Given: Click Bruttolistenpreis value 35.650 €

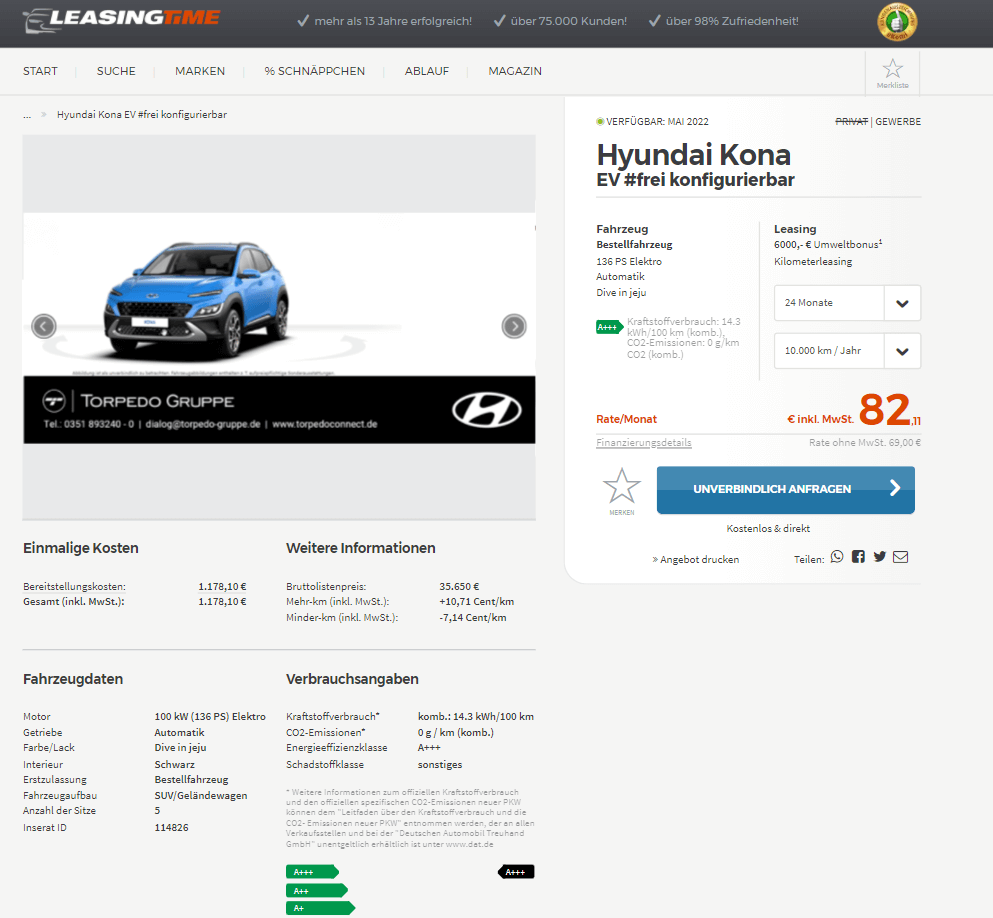Looking at the screenshot, I should [x=459, y=587].
